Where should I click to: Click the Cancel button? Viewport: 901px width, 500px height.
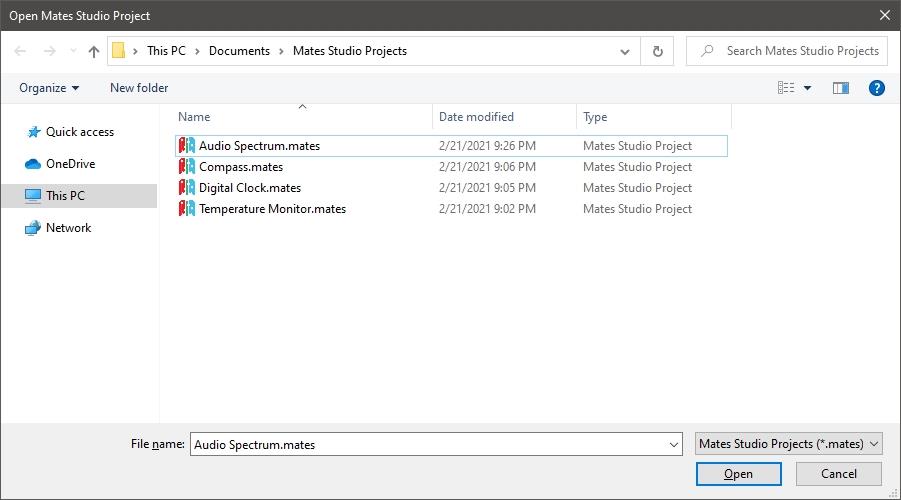838,474
